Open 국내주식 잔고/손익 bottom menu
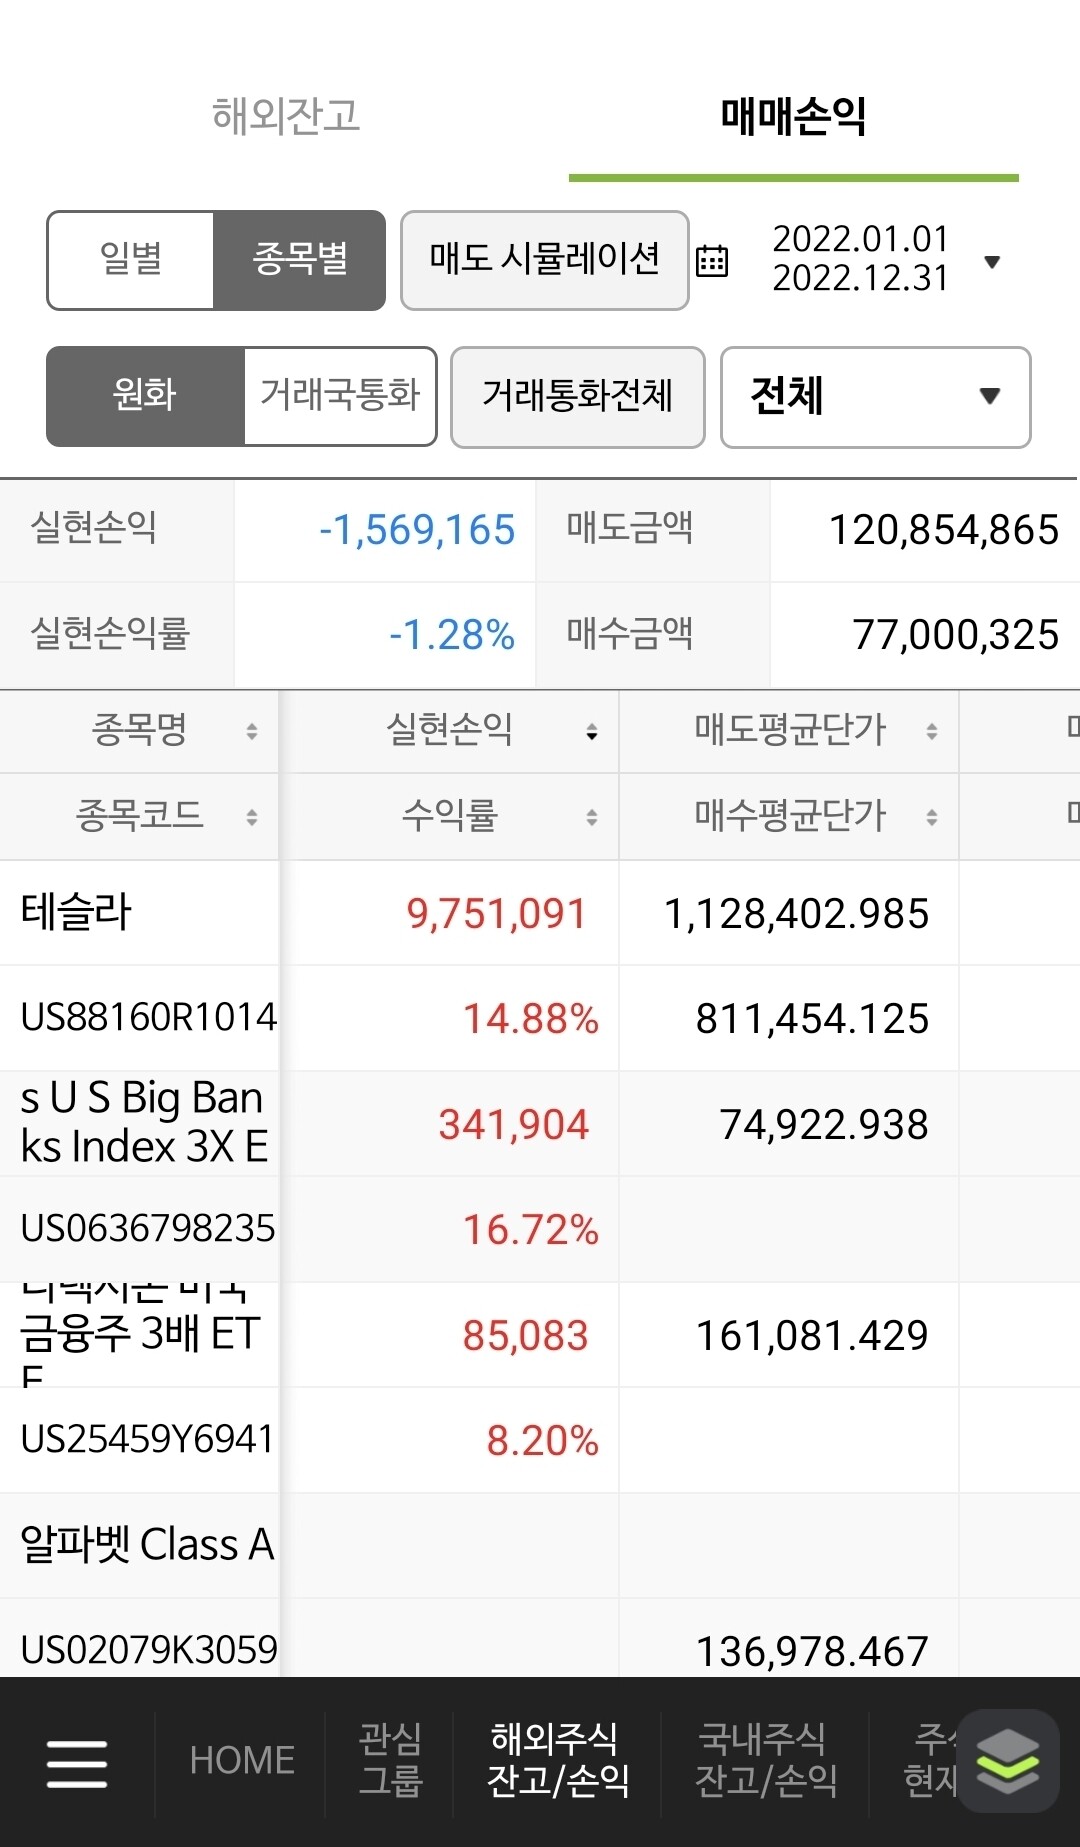 [x=765, y=1761]
